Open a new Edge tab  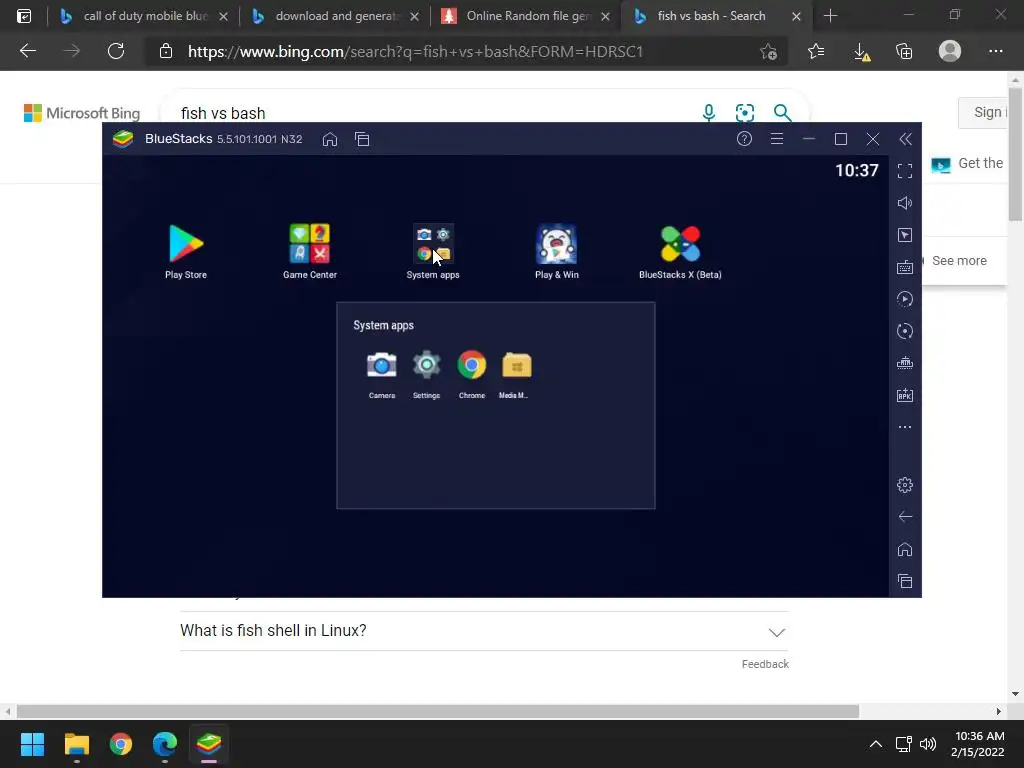point(830,16)
